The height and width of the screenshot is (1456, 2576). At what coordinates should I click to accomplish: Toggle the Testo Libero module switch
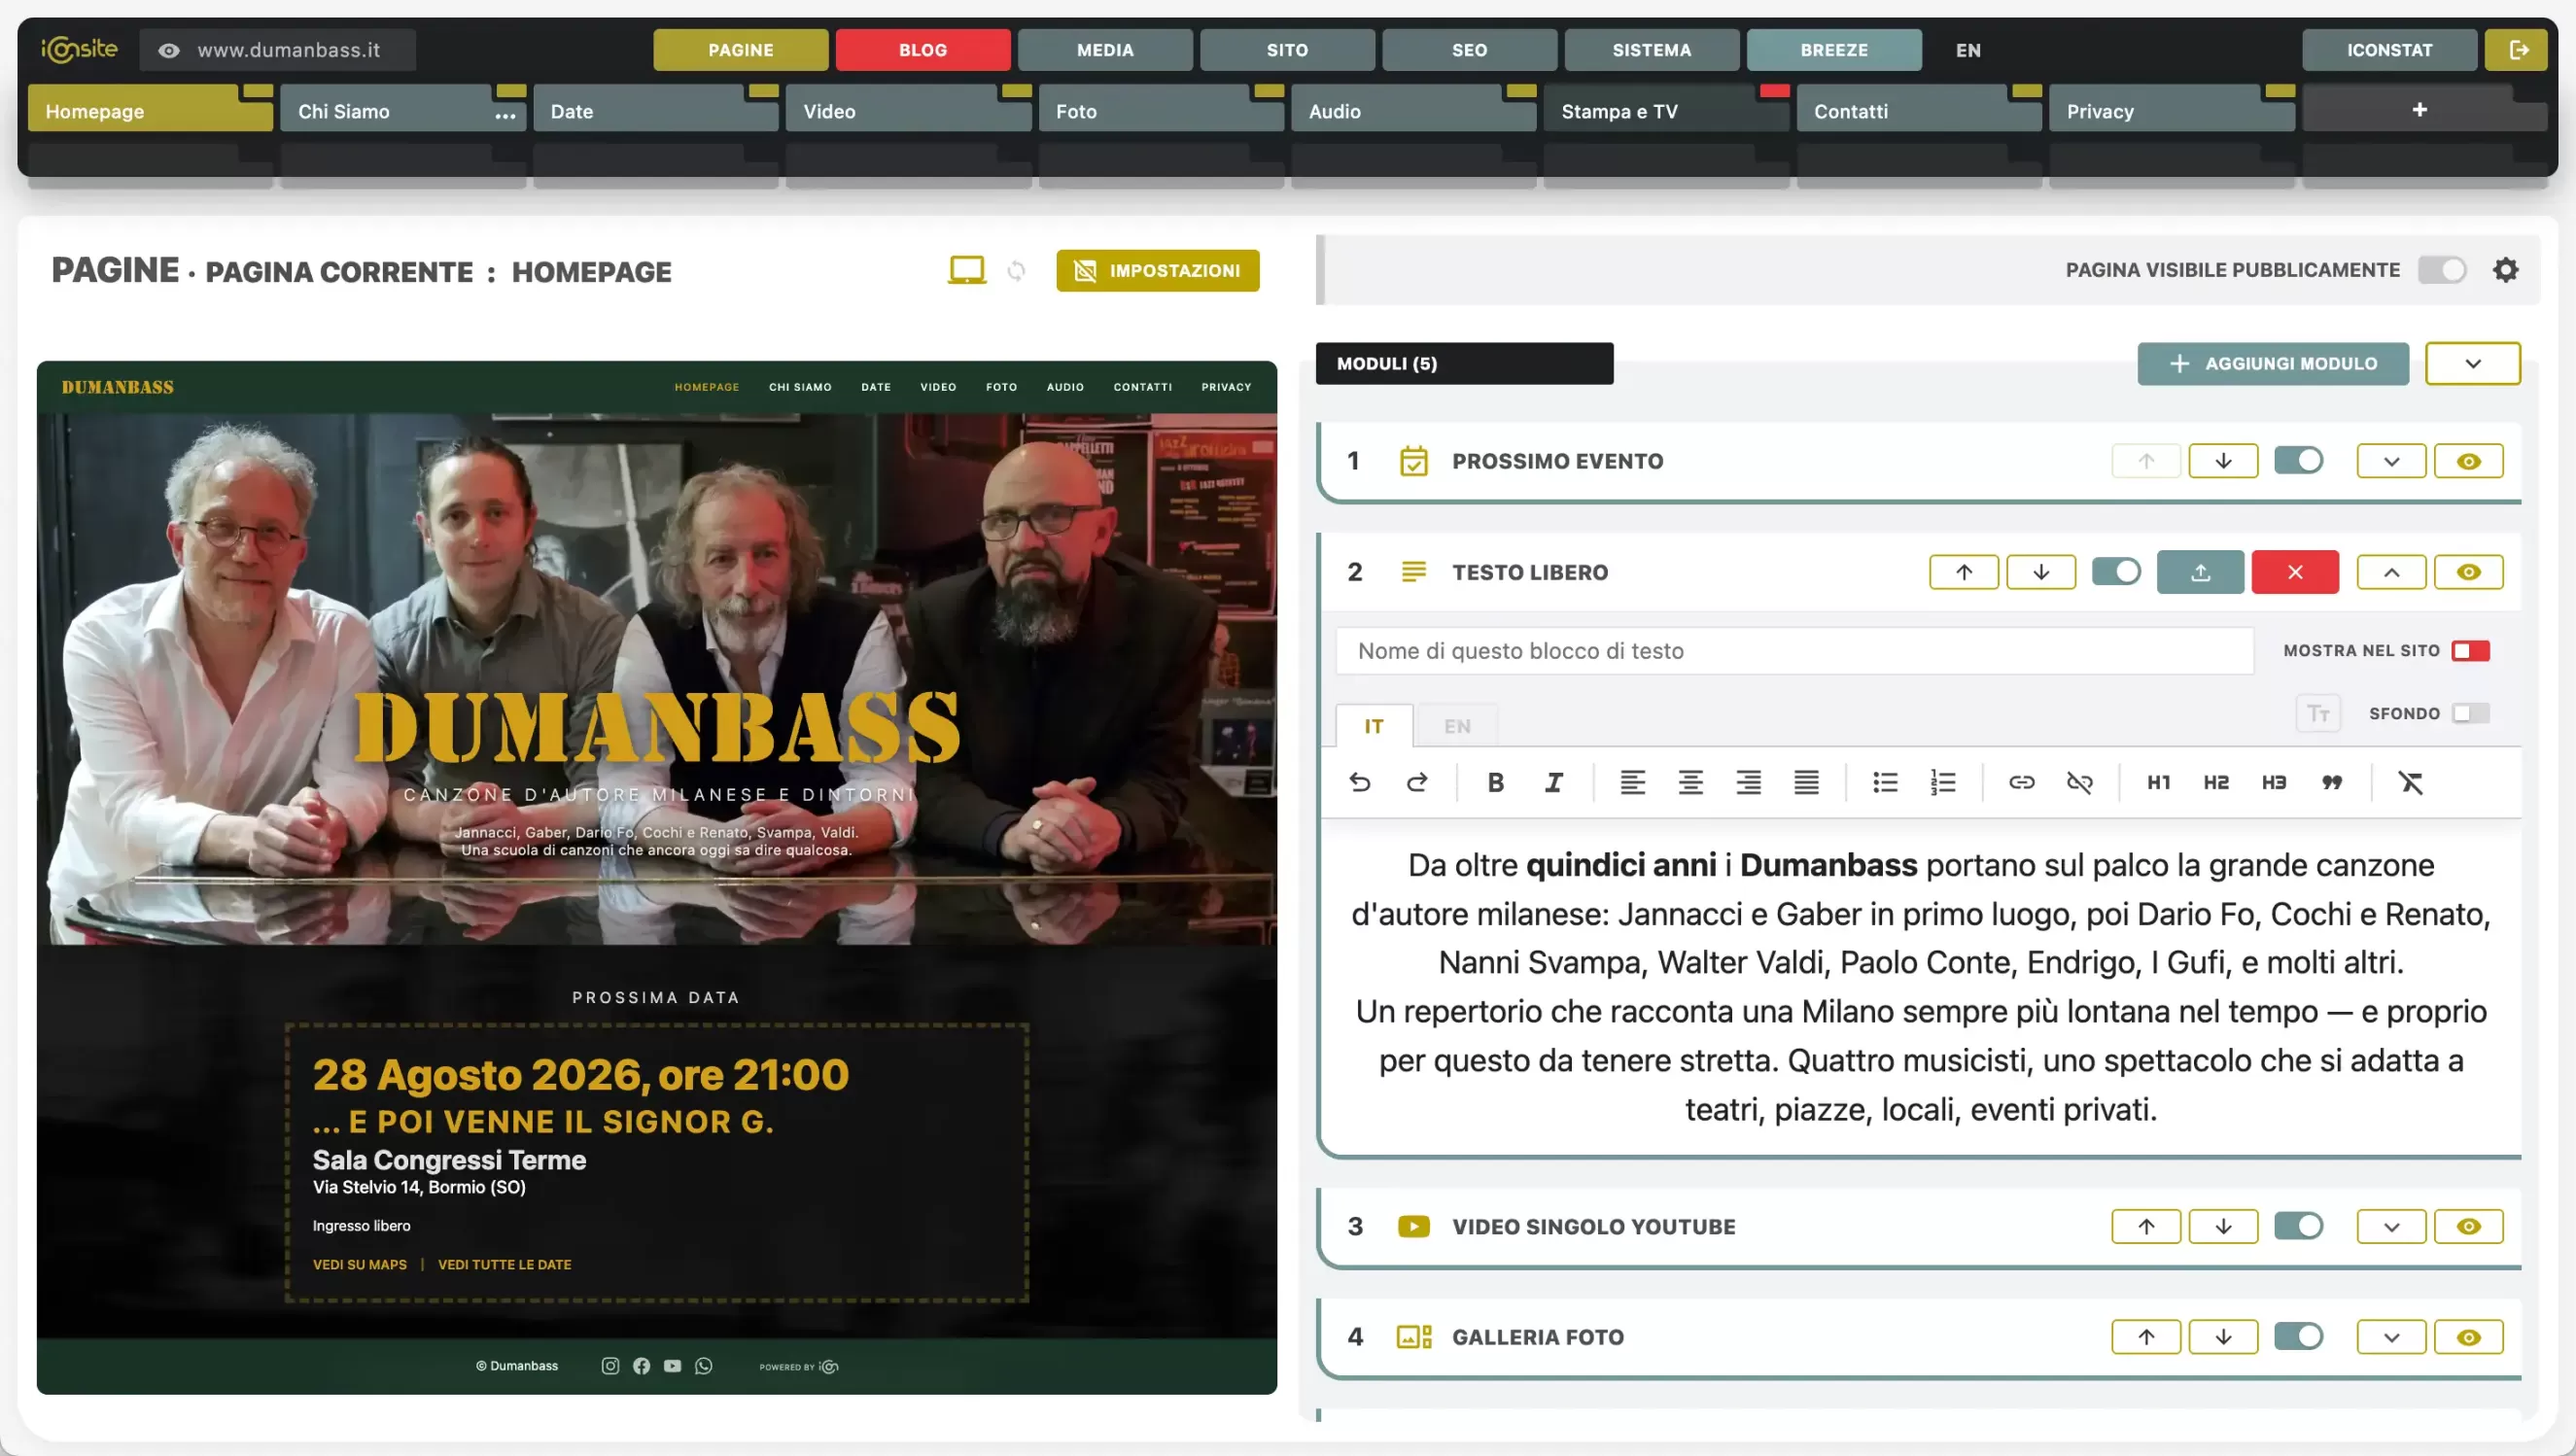tap(2116, 572)
